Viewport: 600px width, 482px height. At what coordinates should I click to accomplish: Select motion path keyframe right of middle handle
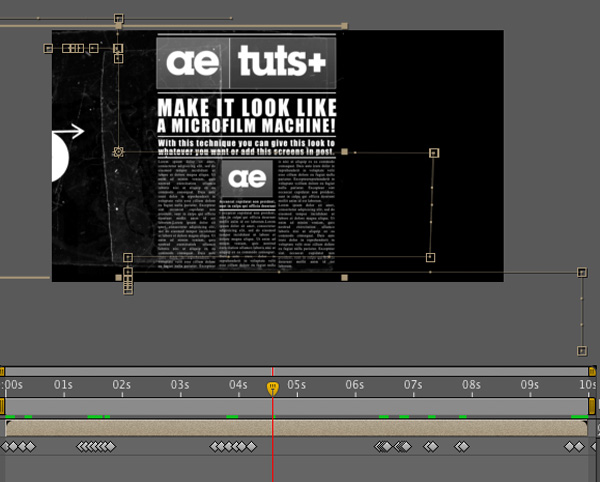click(434, 153)
